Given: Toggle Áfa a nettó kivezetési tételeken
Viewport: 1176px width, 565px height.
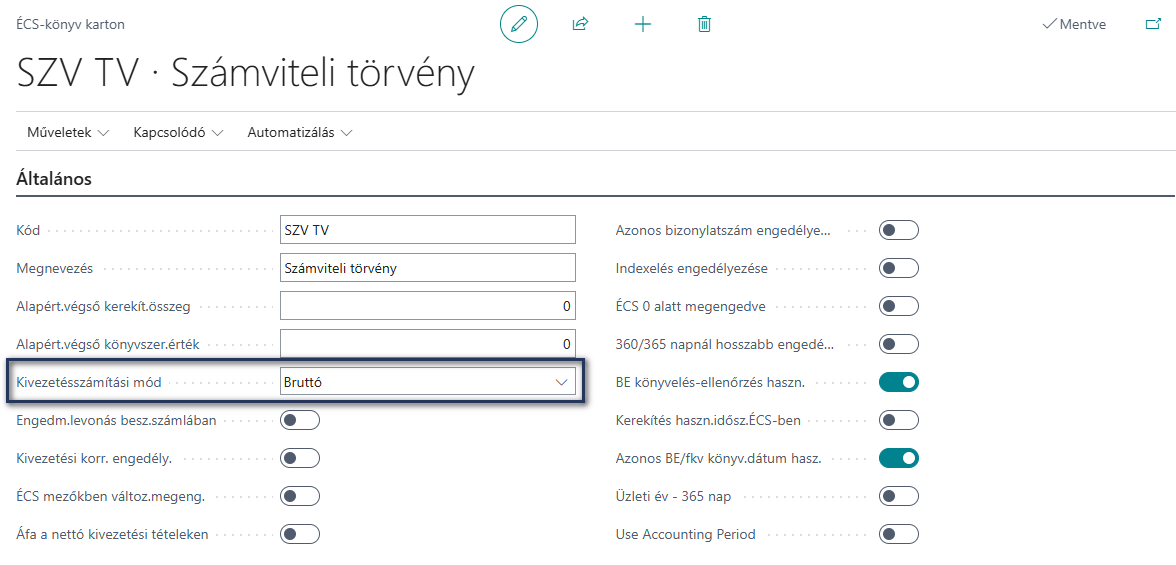Looking at the screenshot, I should coord(300,534).
